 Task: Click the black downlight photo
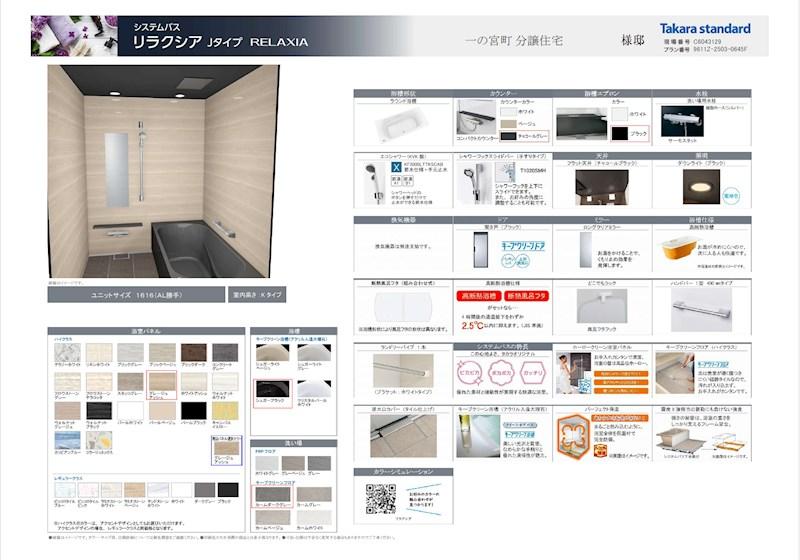pos(701,187)
